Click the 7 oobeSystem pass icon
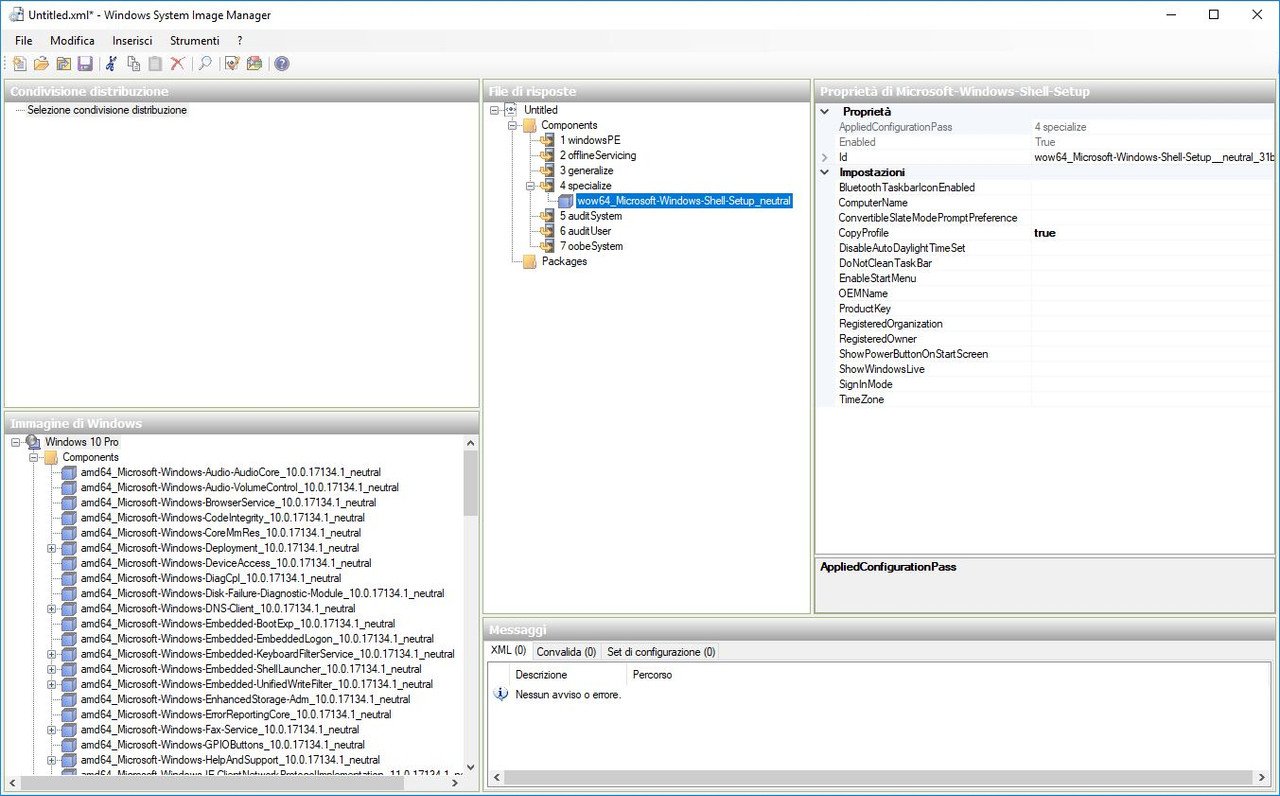Screen dimensions: 1280x796 pyautogui.click(x=547, y=246)
